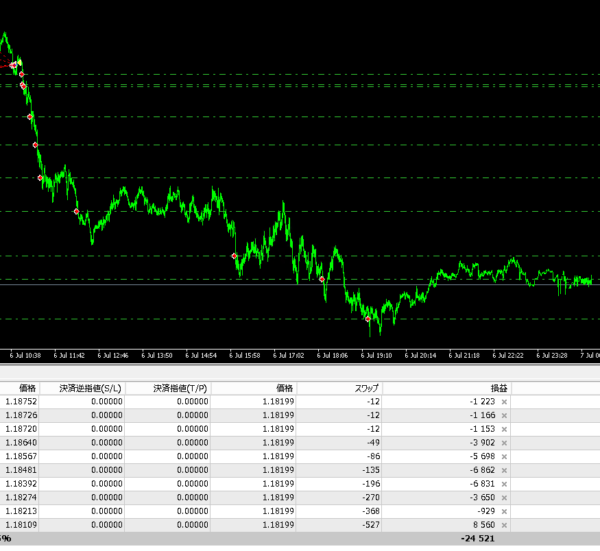This screenshot has height=551, width=600.
Task: Click the 6 Jul 23:28 time label
Action: point(552,355)
